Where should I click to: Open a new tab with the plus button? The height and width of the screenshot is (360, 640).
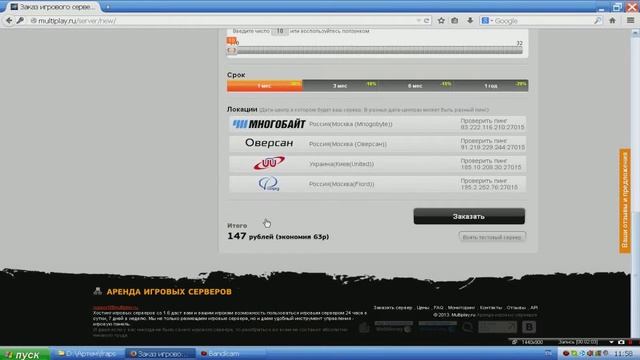pos(108,7)
